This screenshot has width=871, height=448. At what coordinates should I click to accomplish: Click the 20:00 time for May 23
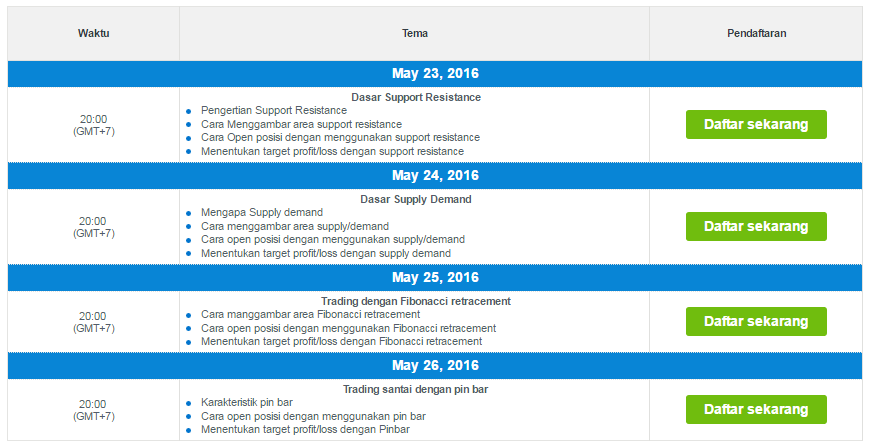click(93, 119)
